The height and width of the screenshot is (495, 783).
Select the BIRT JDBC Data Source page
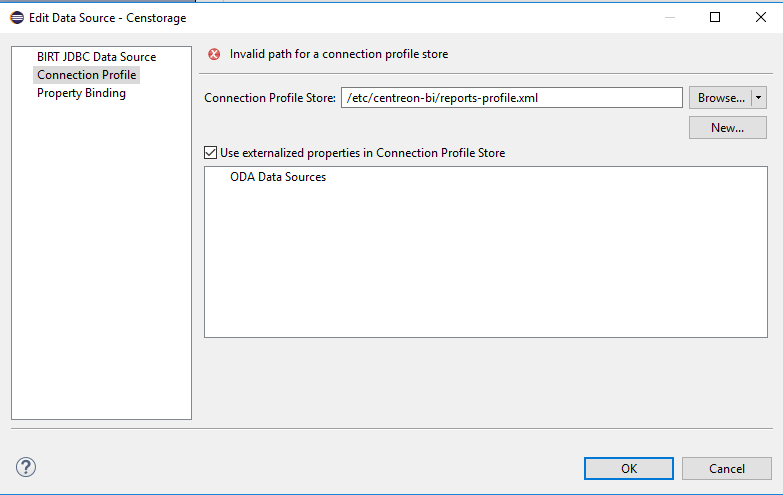96,57
